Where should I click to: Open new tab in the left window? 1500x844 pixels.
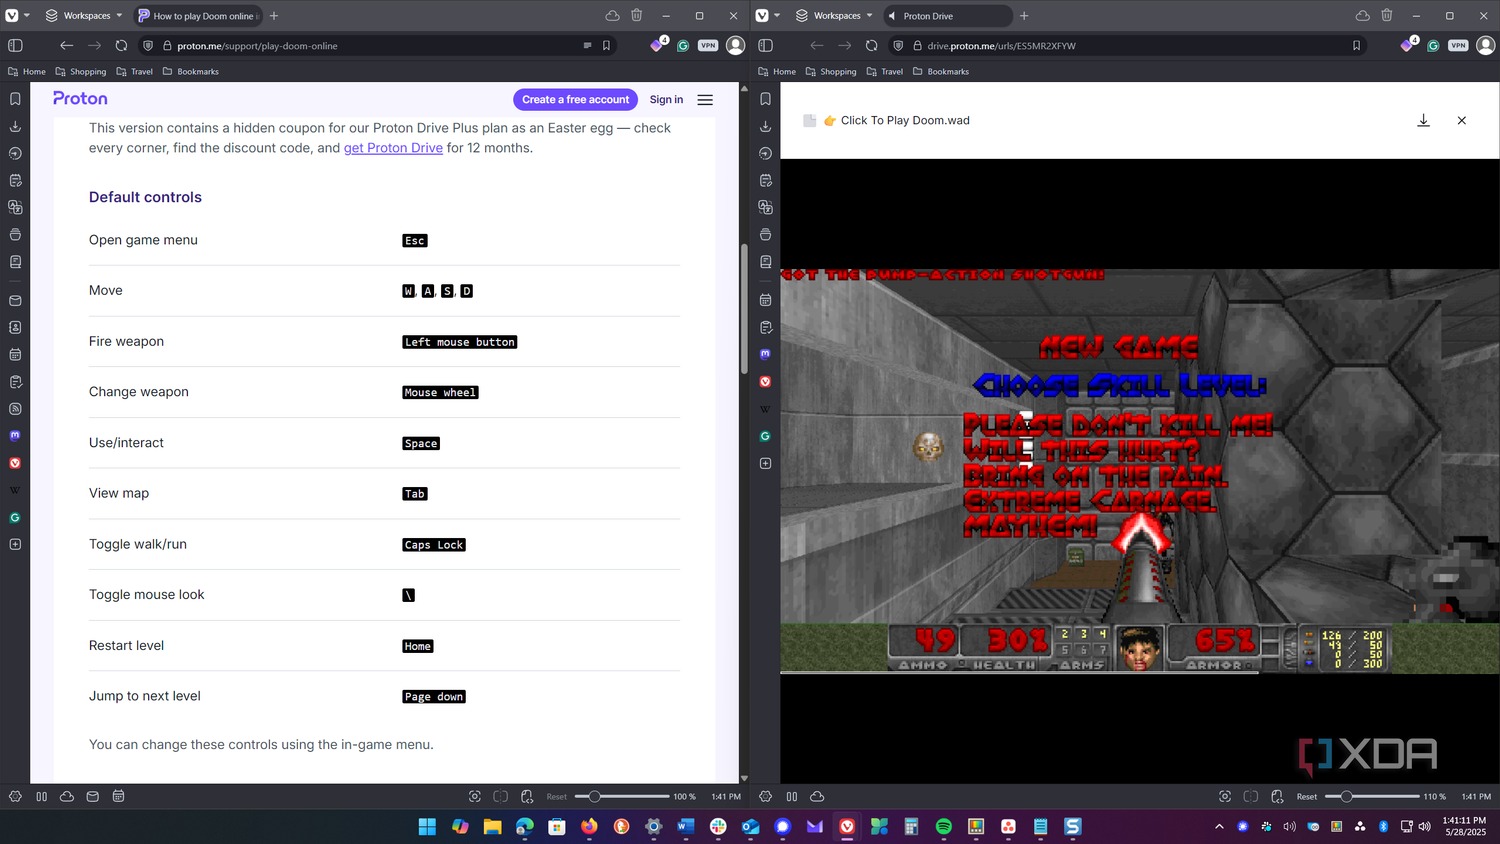click(x=274, y=15)
